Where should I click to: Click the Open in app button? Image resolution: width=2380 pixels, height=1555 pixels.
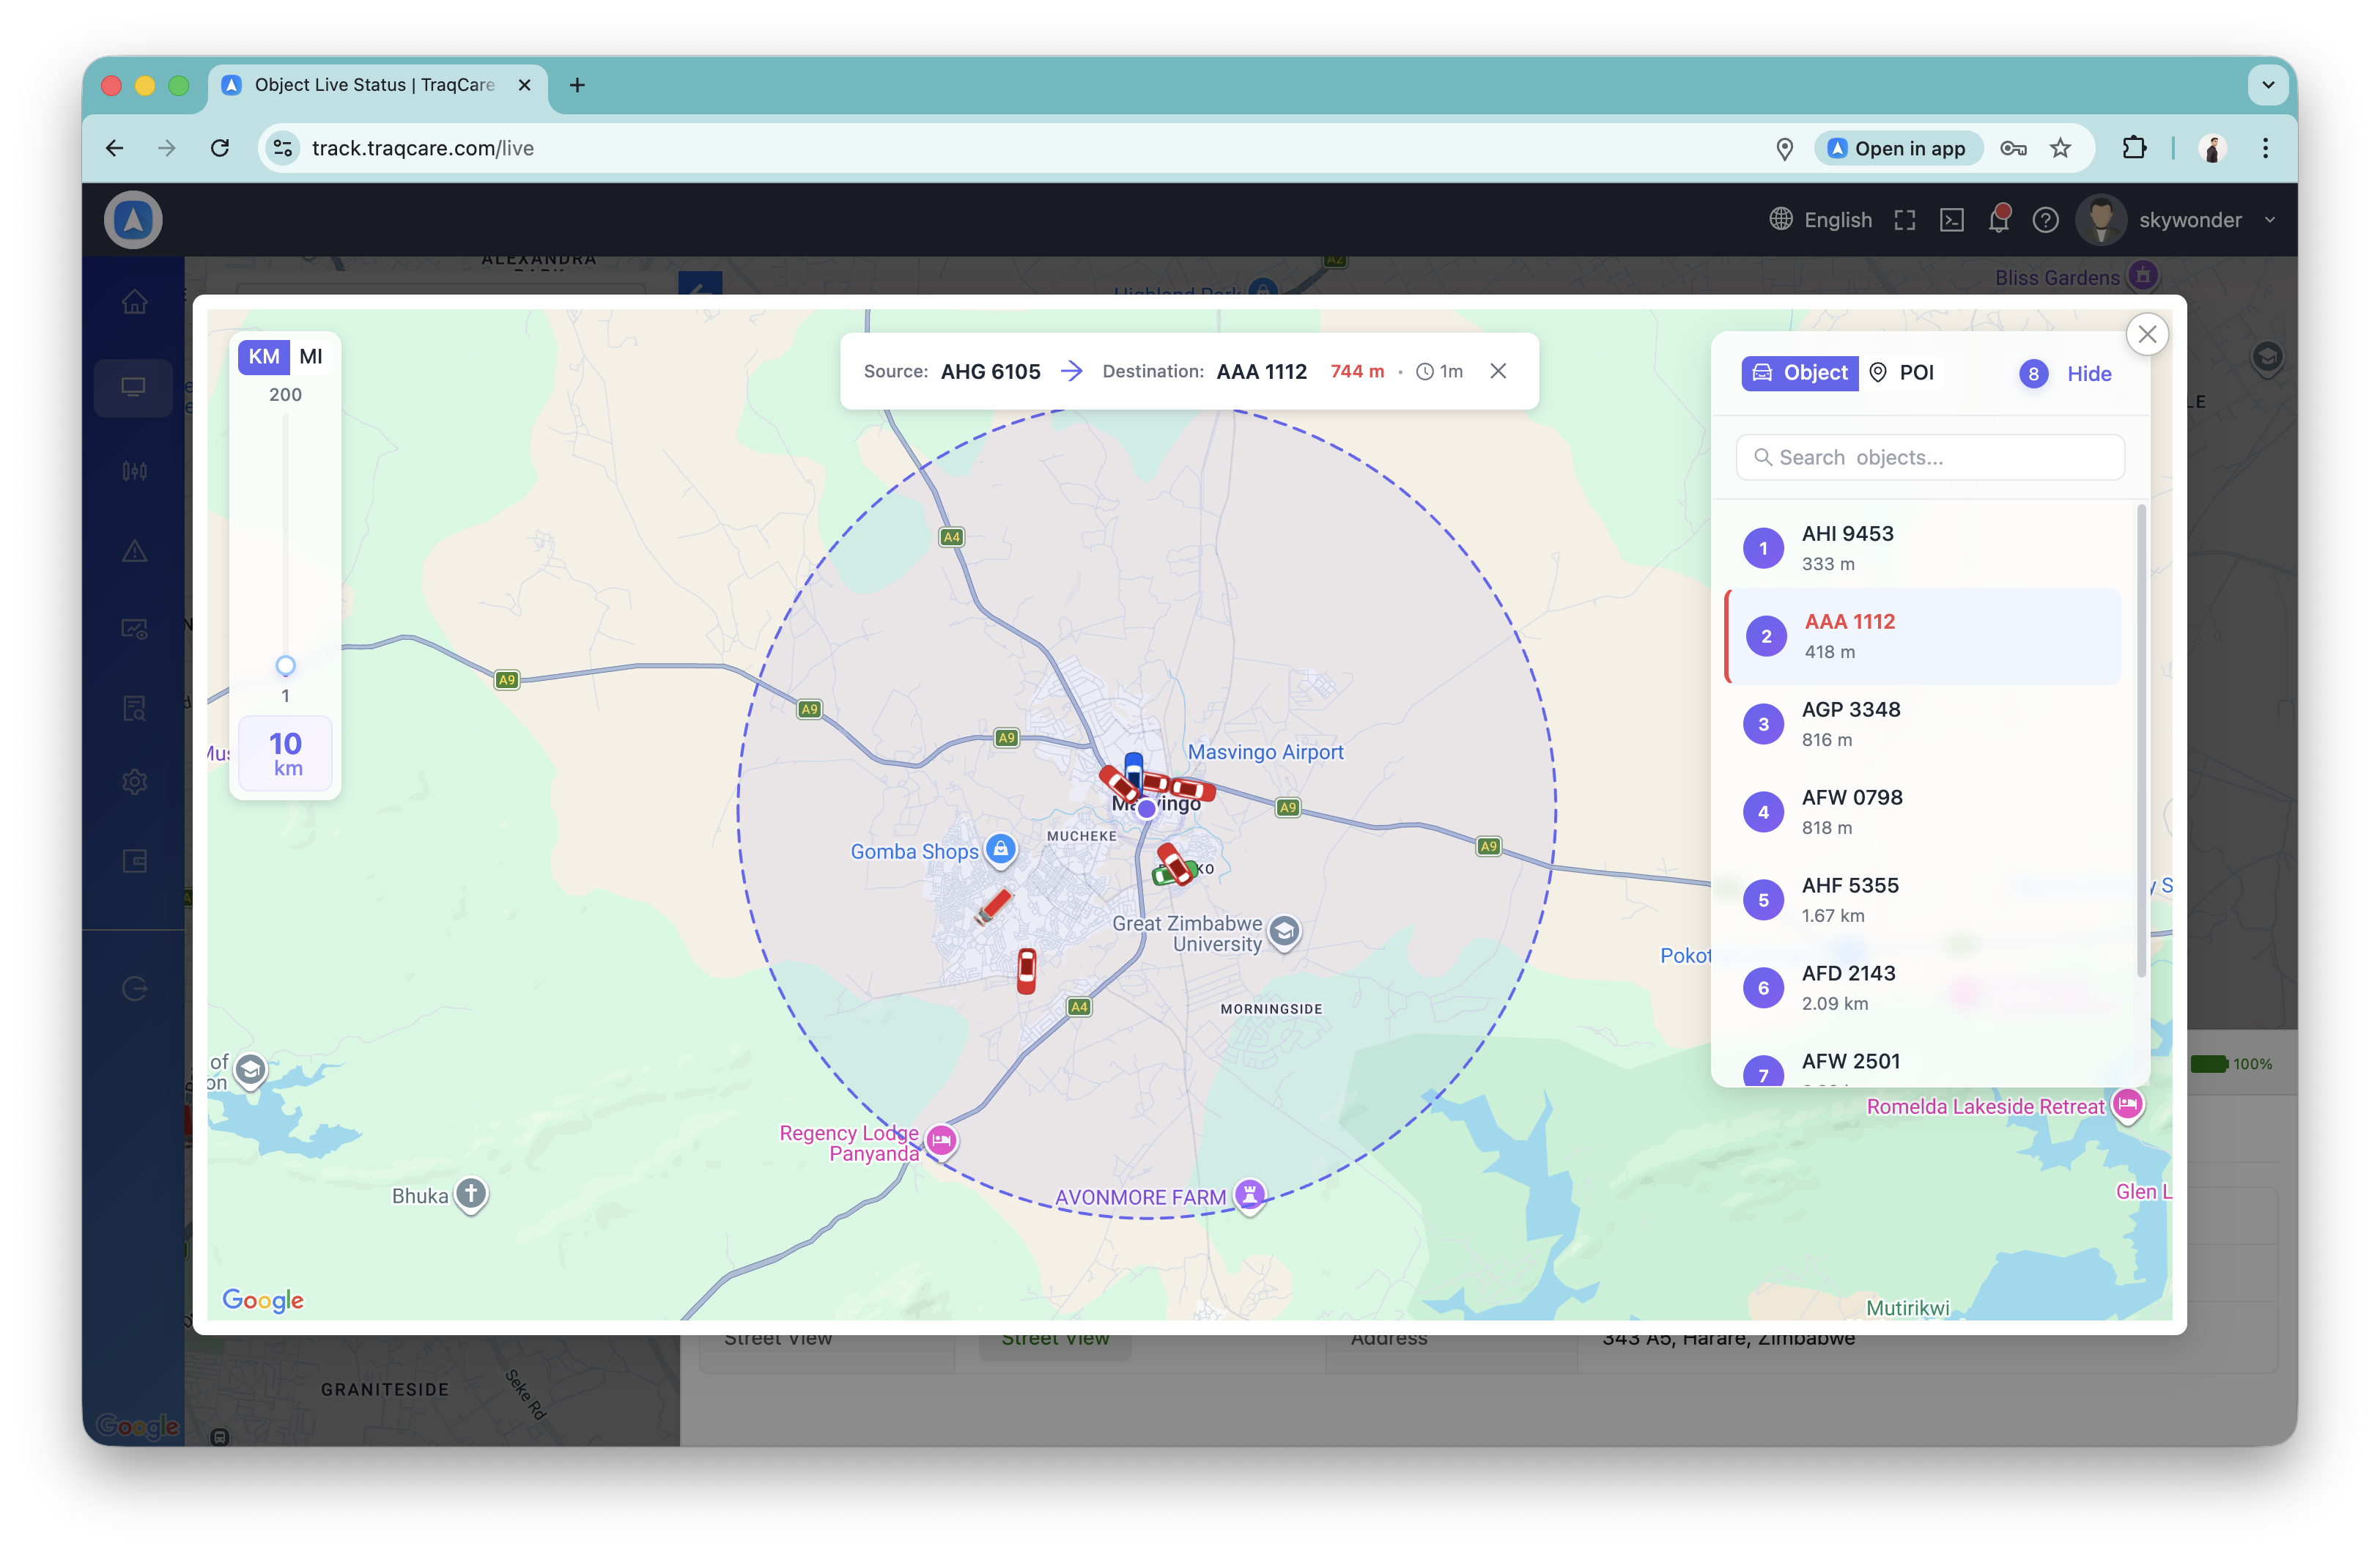(1897, 149)
